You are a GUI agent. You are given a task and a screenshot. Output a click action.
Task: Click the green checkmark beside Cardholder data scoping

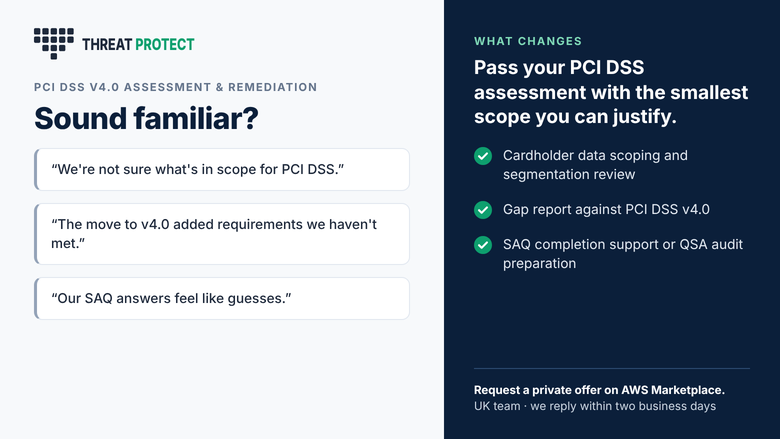[483, 156]
